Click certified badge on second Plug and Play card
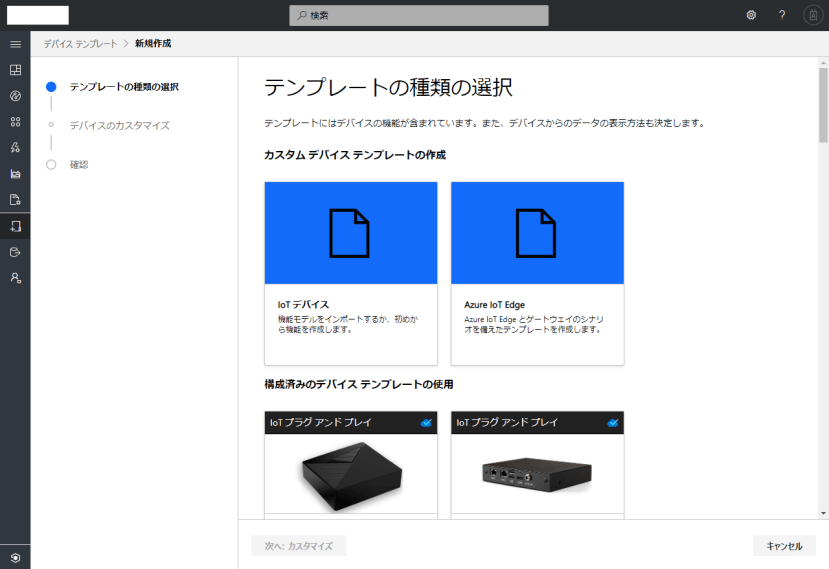829x569 pixels. point(613,423)
